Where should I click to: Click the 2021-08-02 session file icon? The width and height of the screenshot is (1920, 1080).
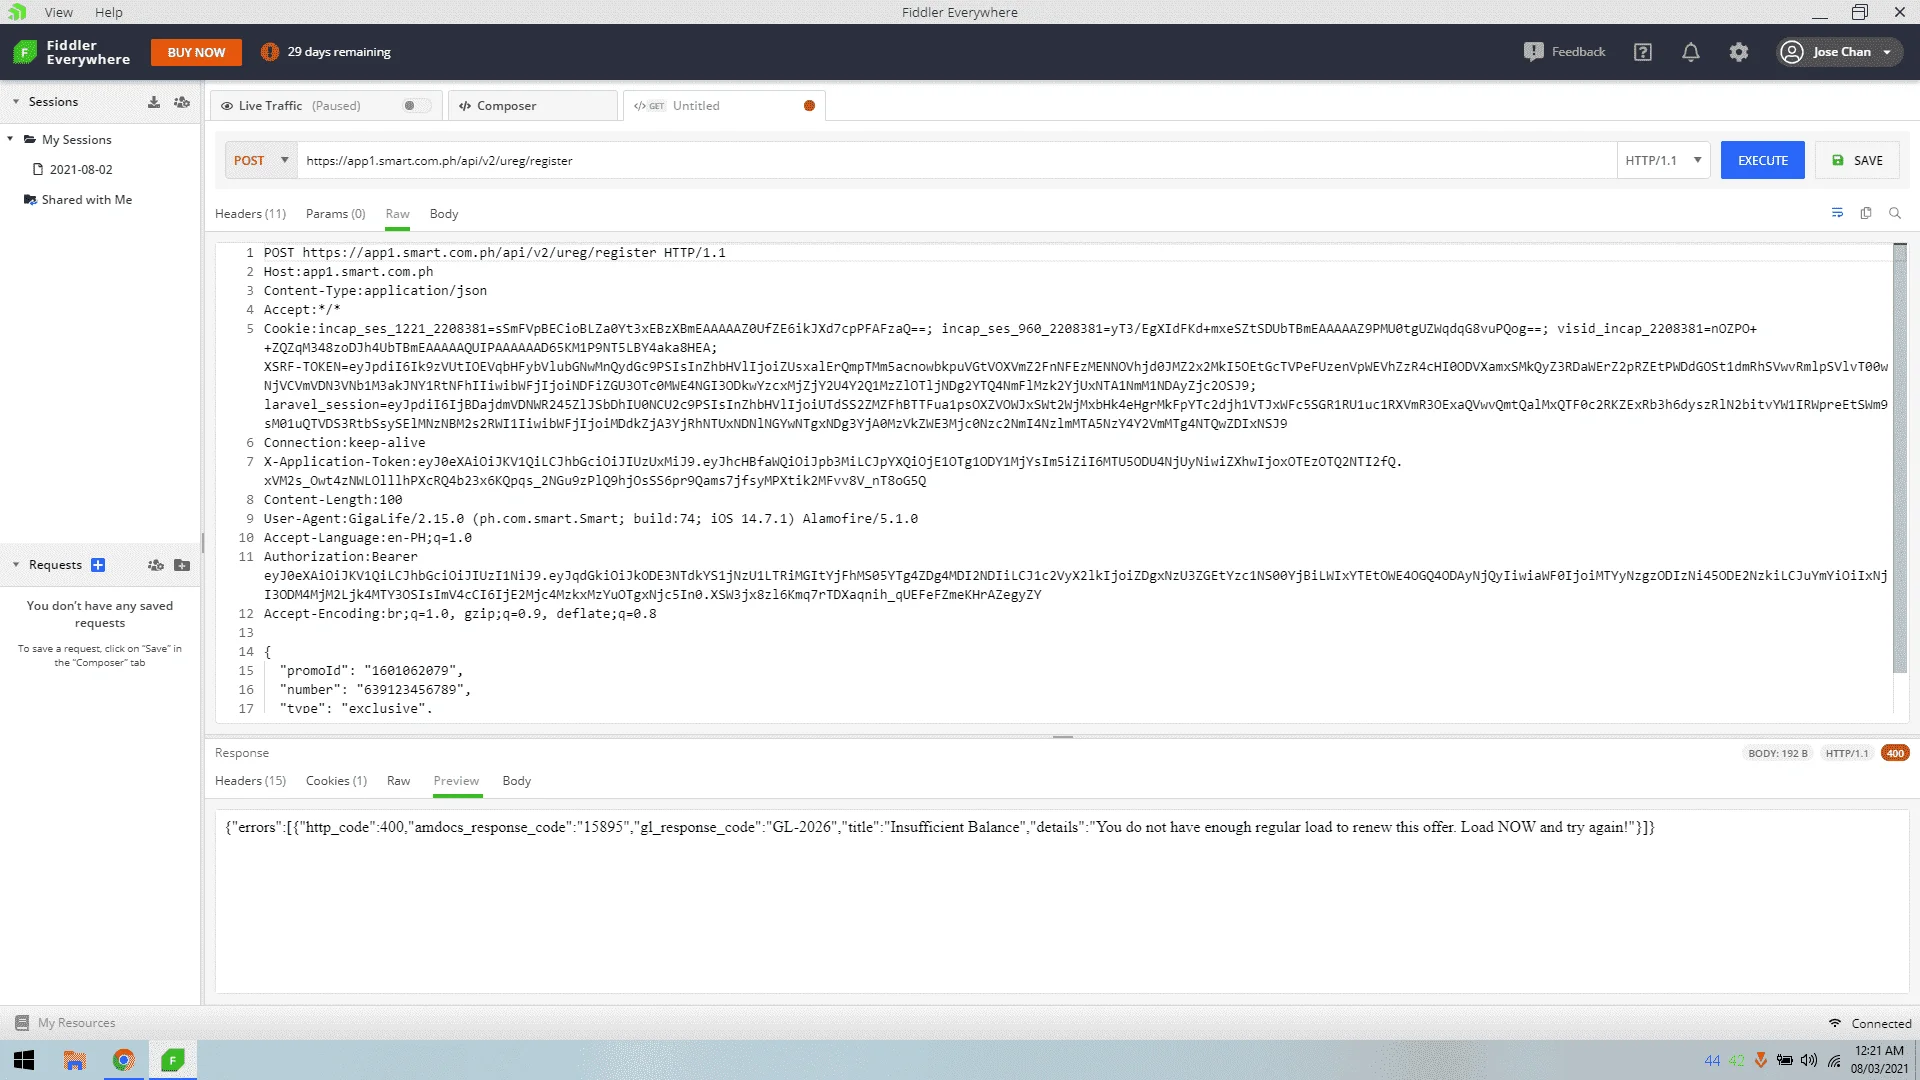pos(38,170)
